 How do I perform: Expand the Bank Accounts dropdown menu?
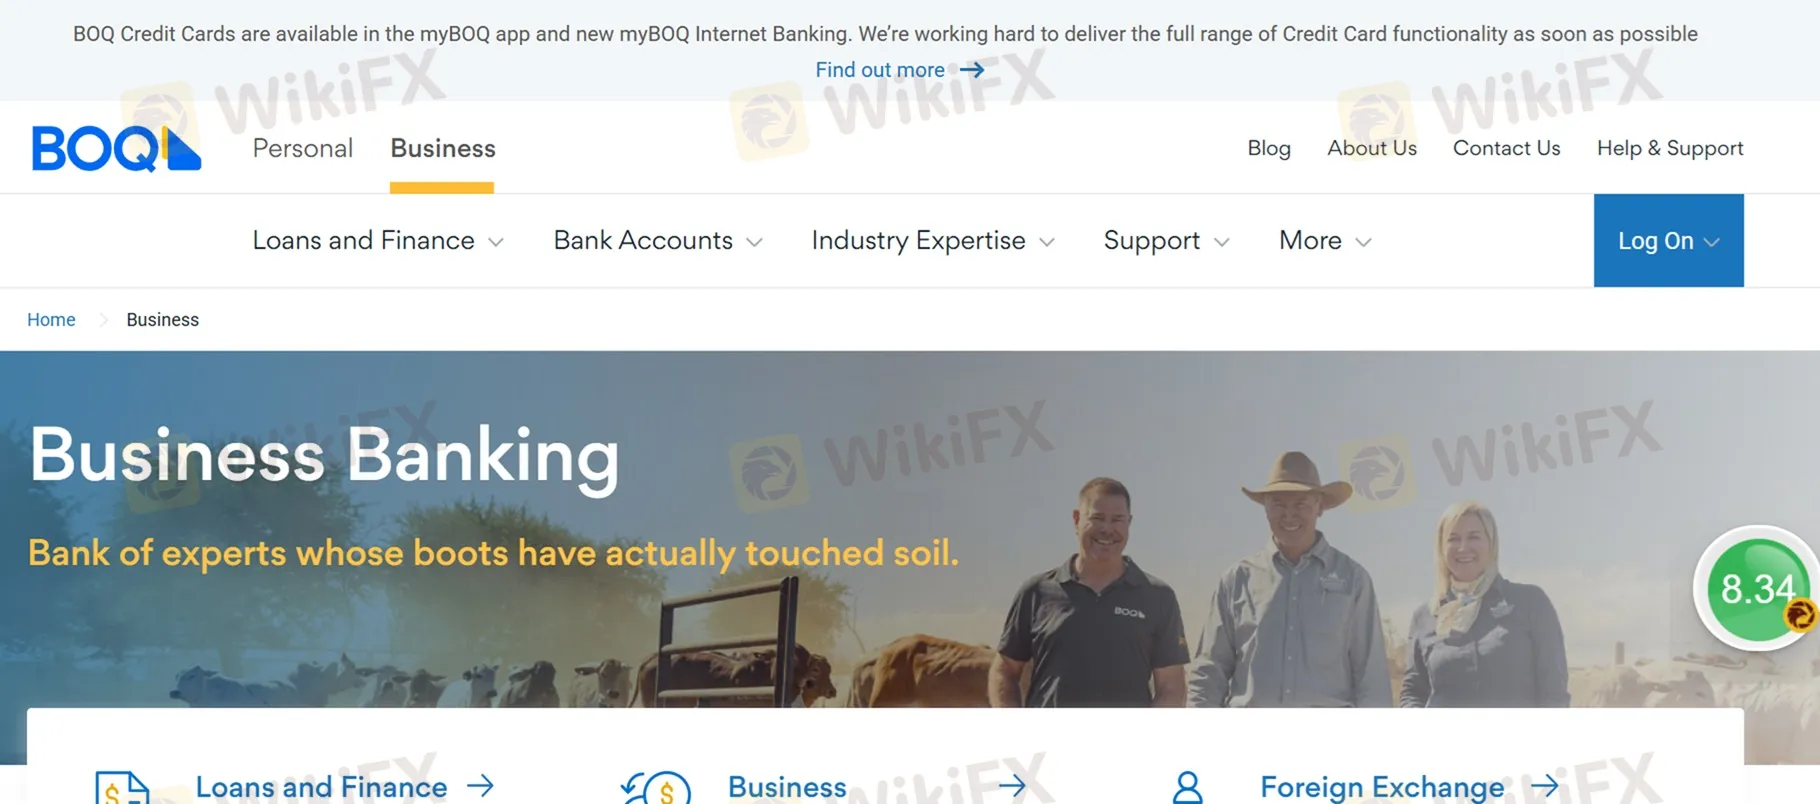[x=658, y=241]
